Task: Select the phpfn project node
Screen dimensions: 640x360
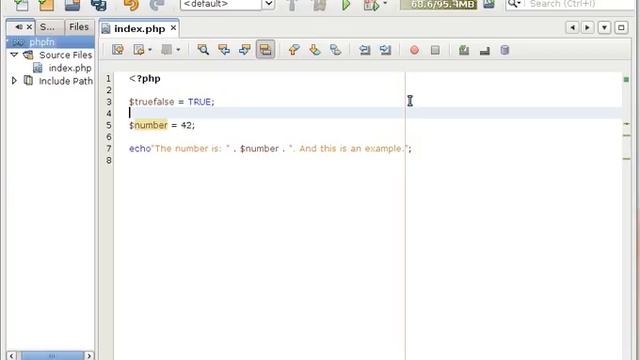Action: tap(42, 42)
